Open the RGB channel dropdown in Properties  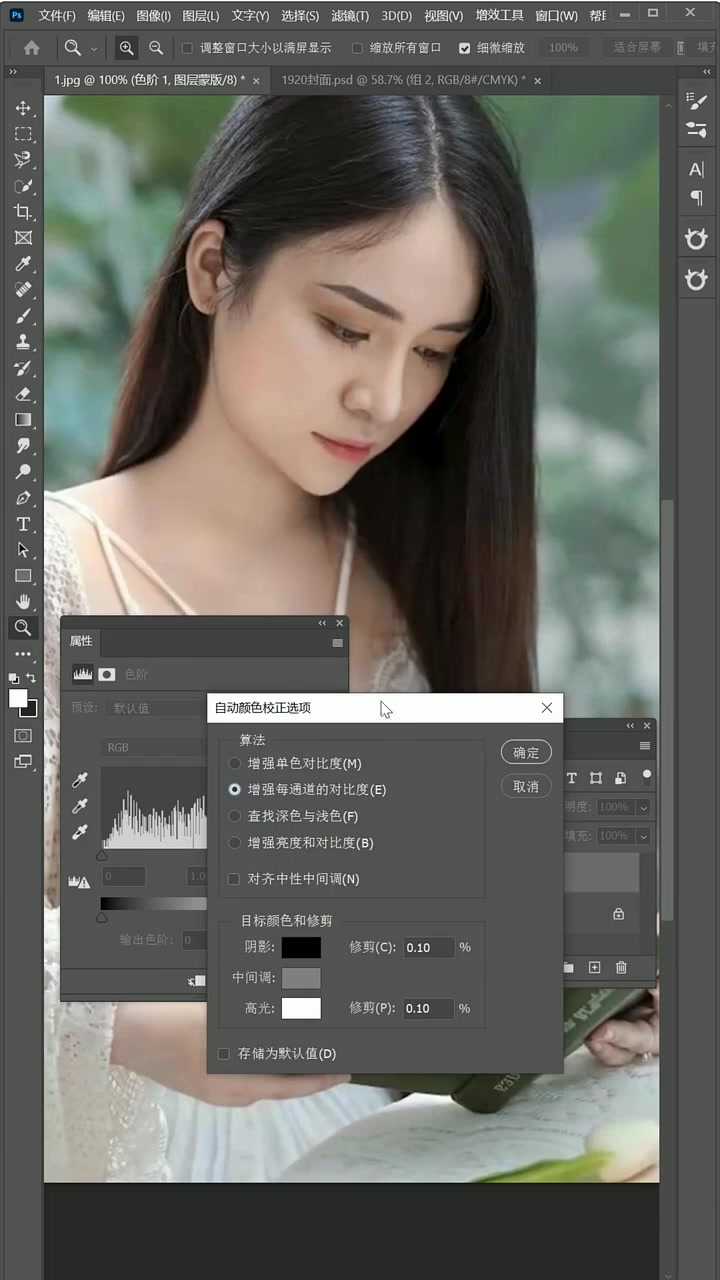153,747
